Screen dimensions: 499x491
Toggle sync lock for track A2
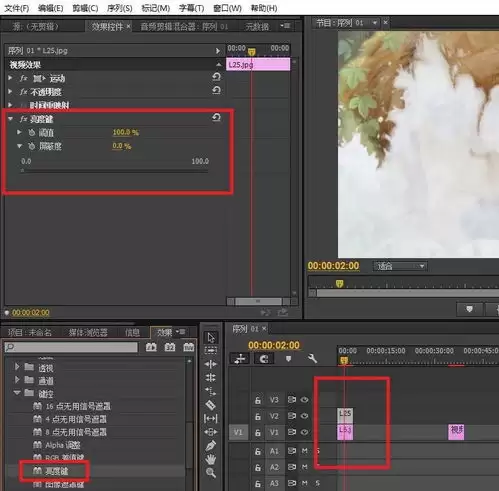click(292, 467)
